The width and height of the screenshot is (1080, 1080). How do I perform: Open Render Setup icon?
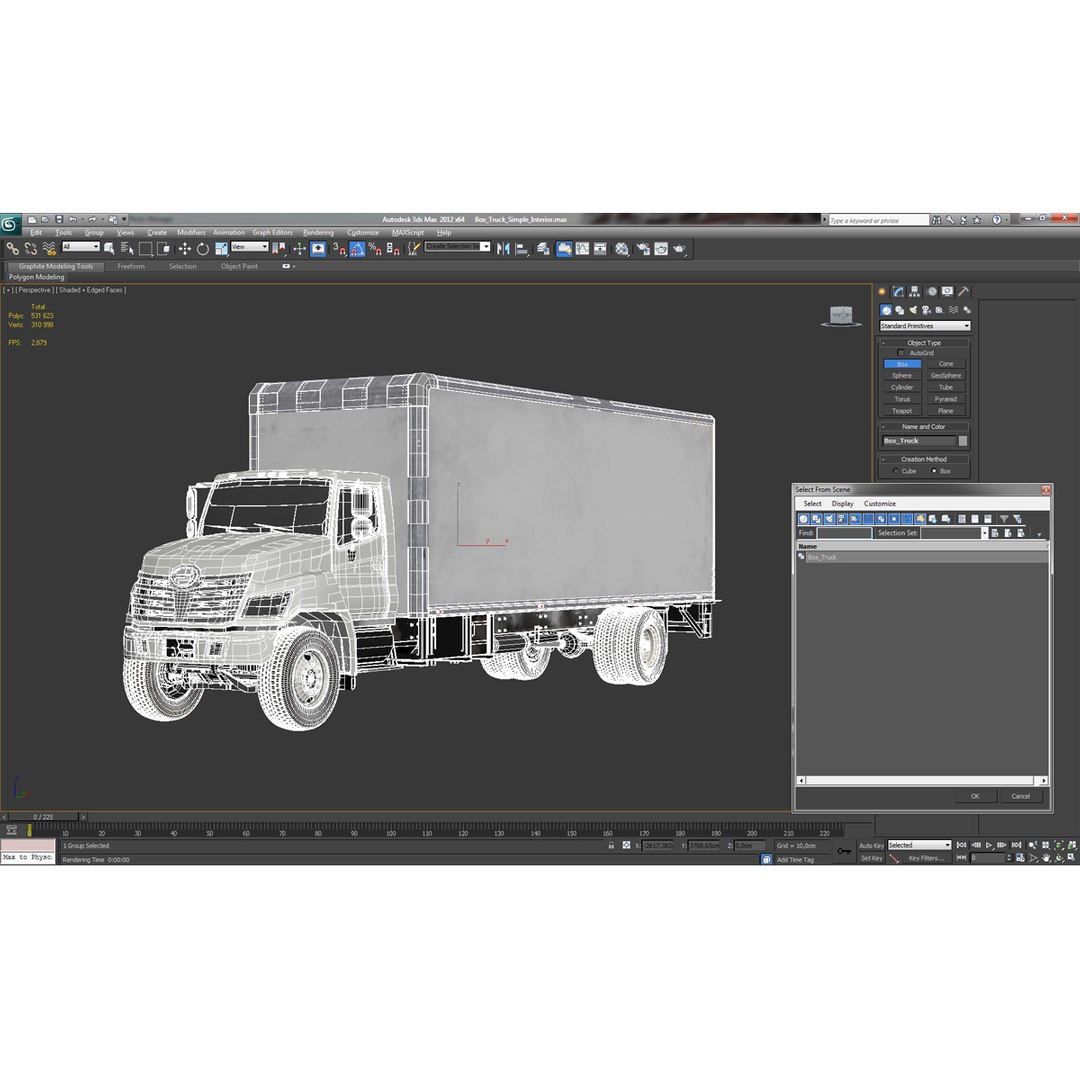[x=643, y=249]
